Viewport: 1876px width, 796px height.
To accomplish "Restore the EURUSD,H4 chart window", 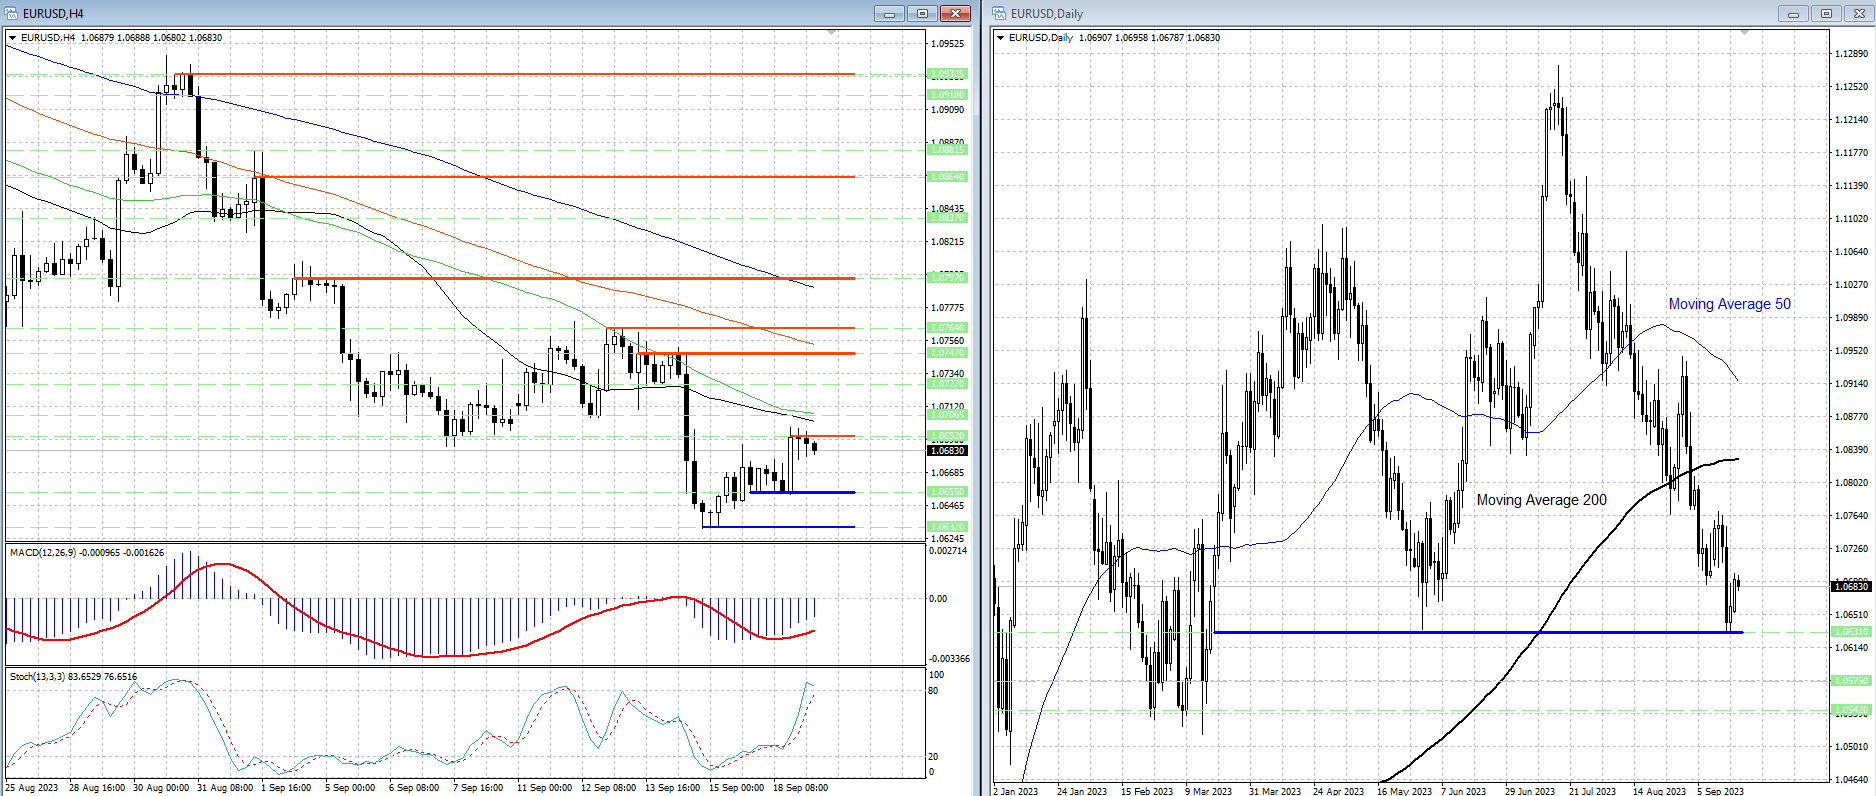I will click(x=922, y=13).
